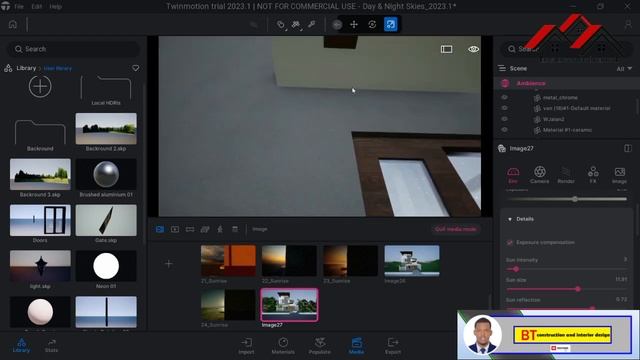This screenshot has height=360, width=640.
Task: Click the Home icon in the top toolbar
Action: coord(13,24)
